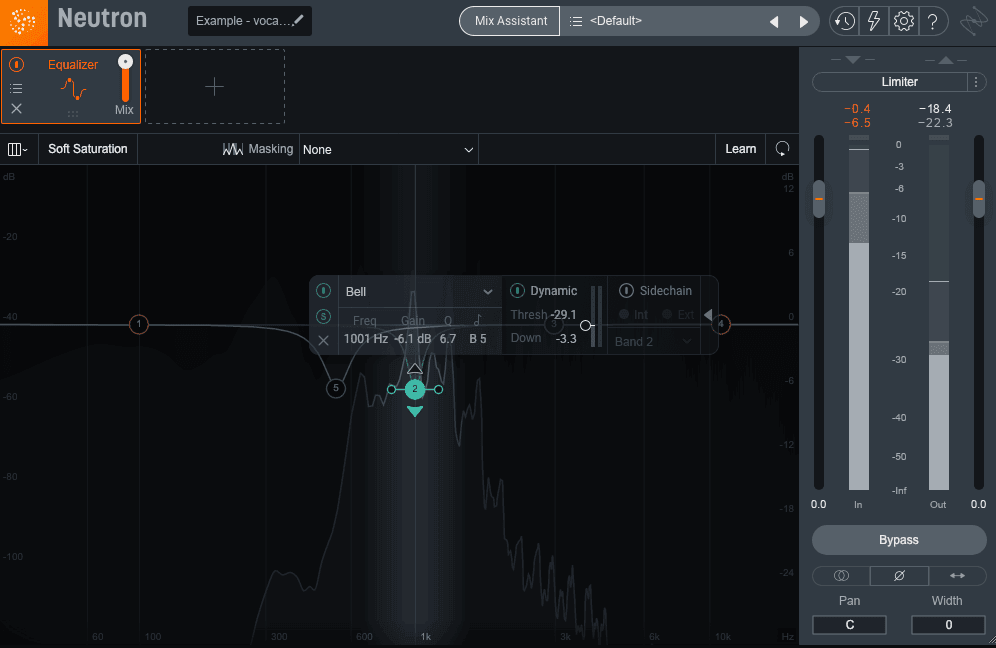Click the output gain slider handle
The width and height of the screenshot is (996, 648).
979,199
